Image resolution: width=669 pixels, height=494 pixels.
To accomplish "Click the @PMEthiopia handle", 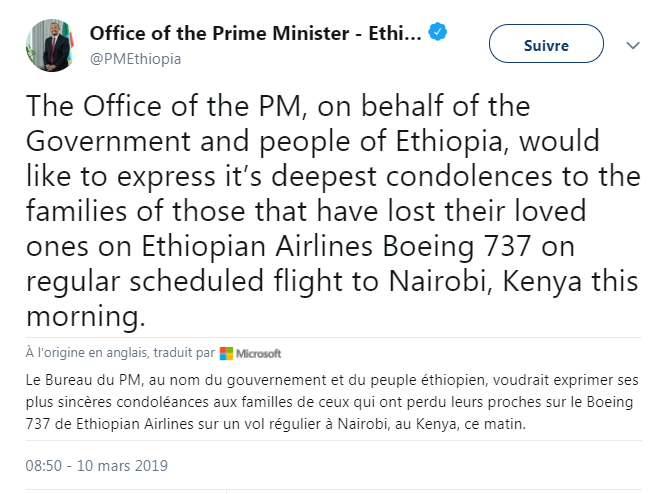I will point(136,59).
